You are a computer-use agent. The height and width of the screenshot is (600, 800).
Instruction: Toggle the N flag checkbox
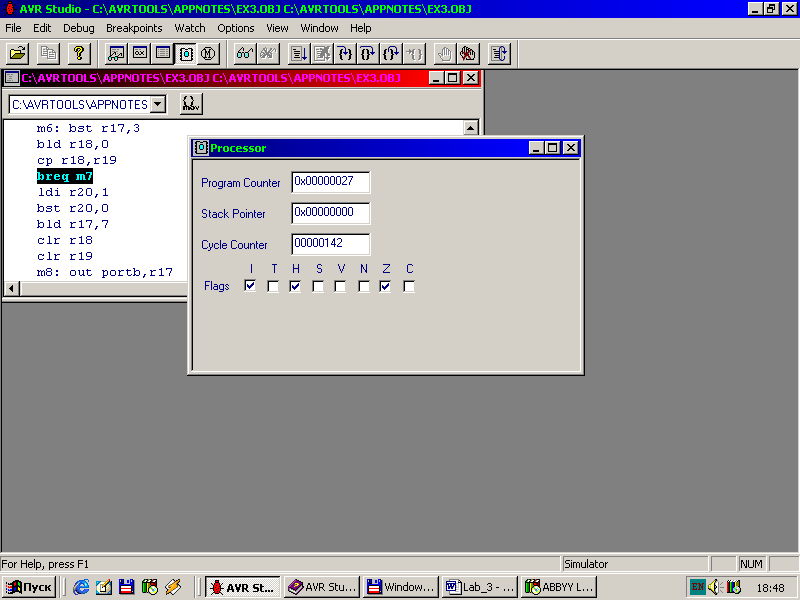coord(364,286)
